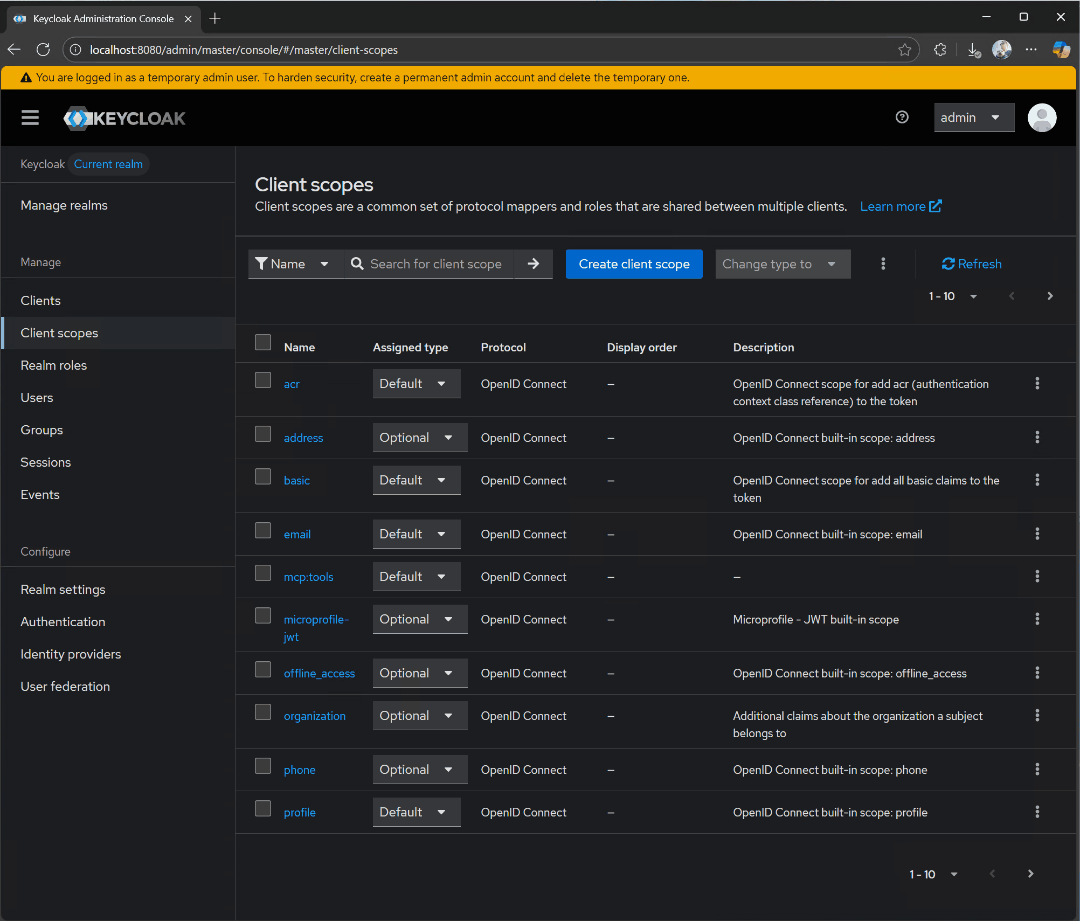Click the search arrow in the filter bar
Screen dimensions: 1080x921
(x=534, y=263)
